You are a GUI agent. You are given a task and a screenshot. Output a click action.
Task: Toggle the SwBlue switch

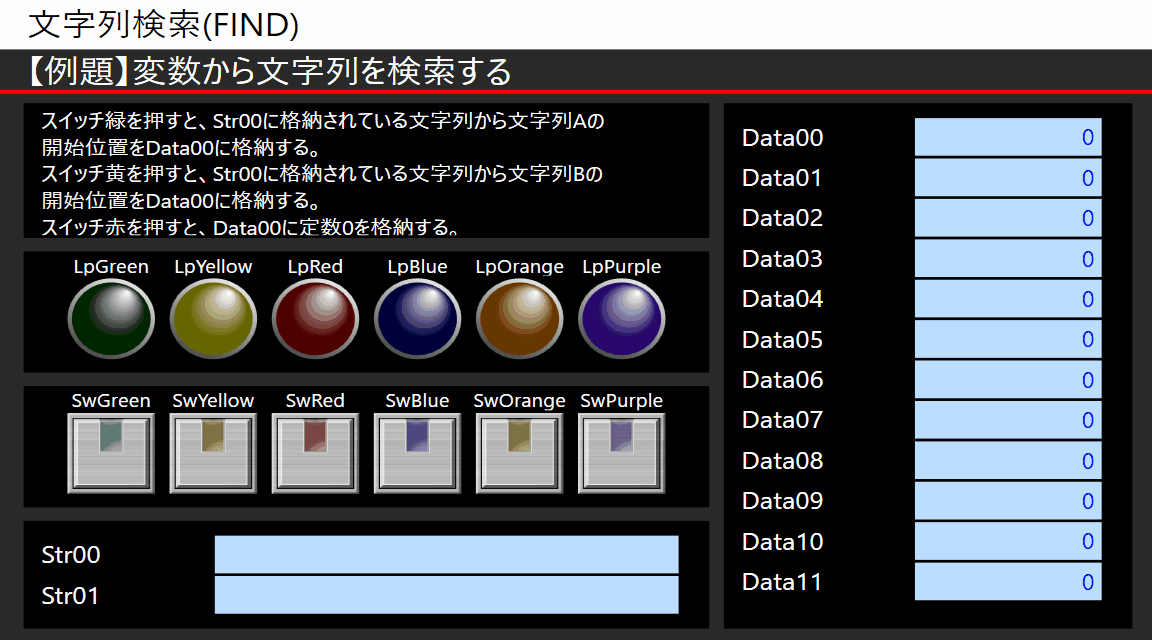click(417, 452)
